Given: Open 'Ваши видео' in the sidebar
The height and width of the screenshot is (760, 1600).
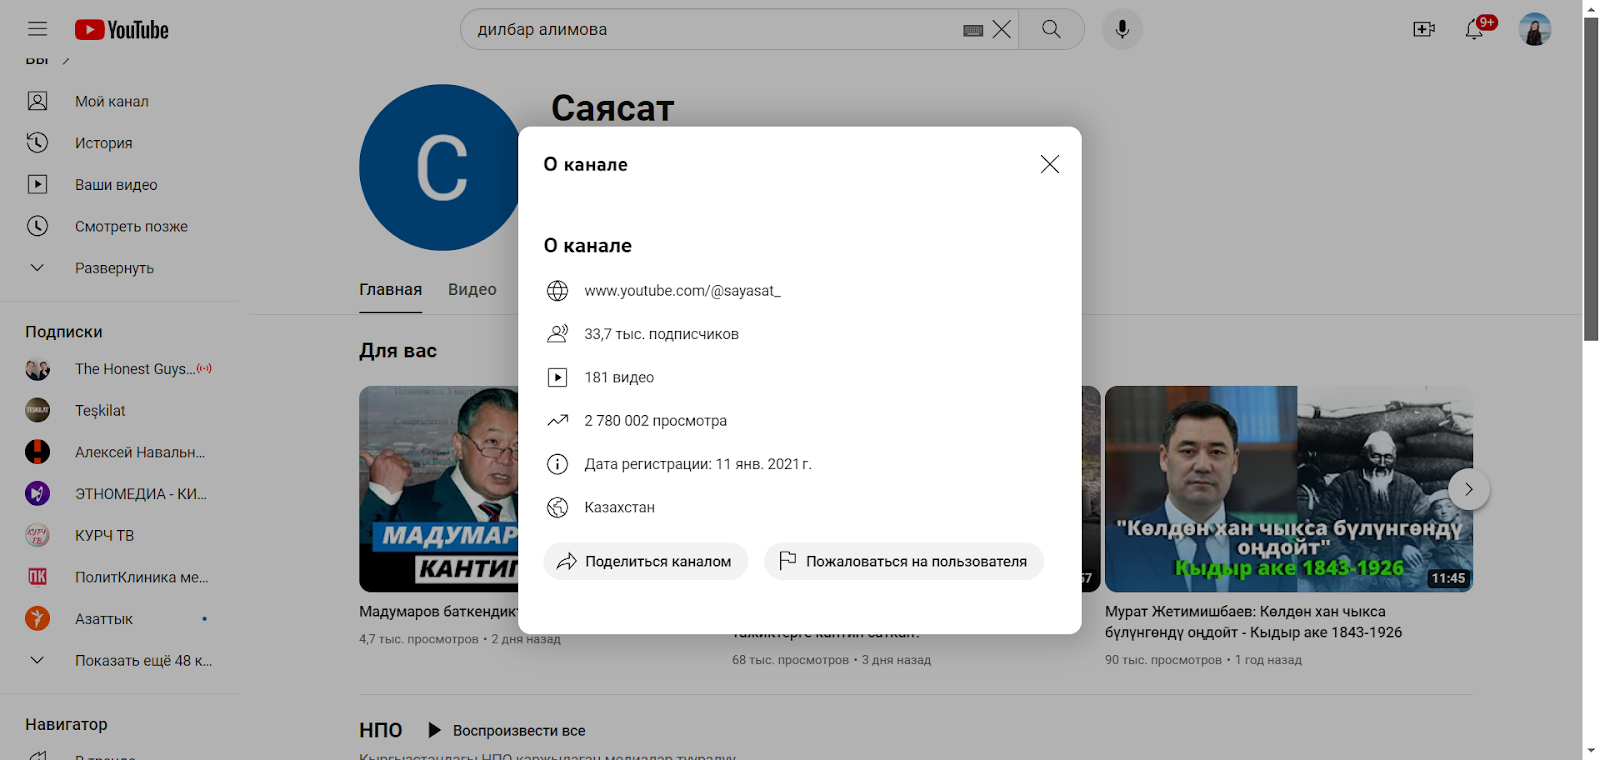Looking at the screenshot, I should (116, 185).
